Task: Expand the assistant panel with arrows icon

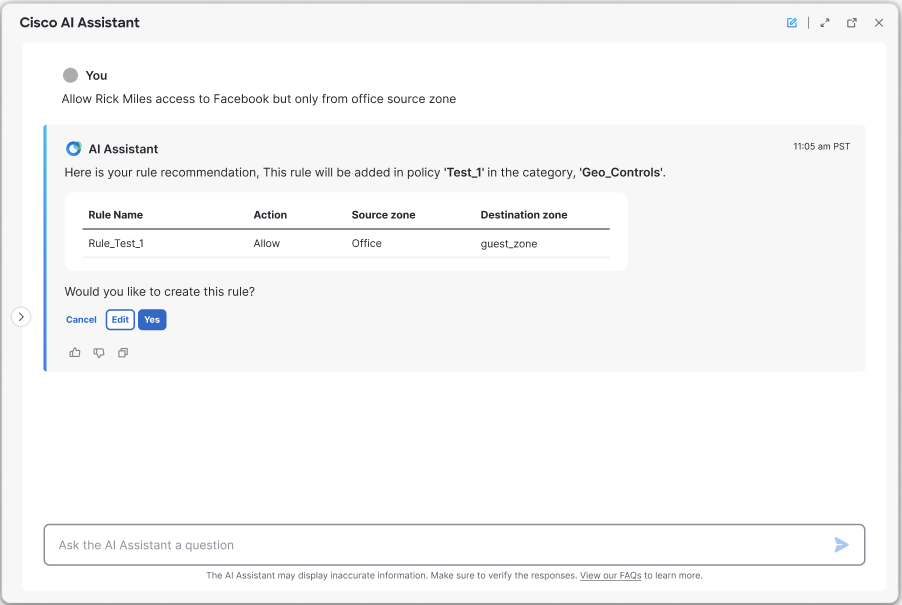Action: [825, 23]
